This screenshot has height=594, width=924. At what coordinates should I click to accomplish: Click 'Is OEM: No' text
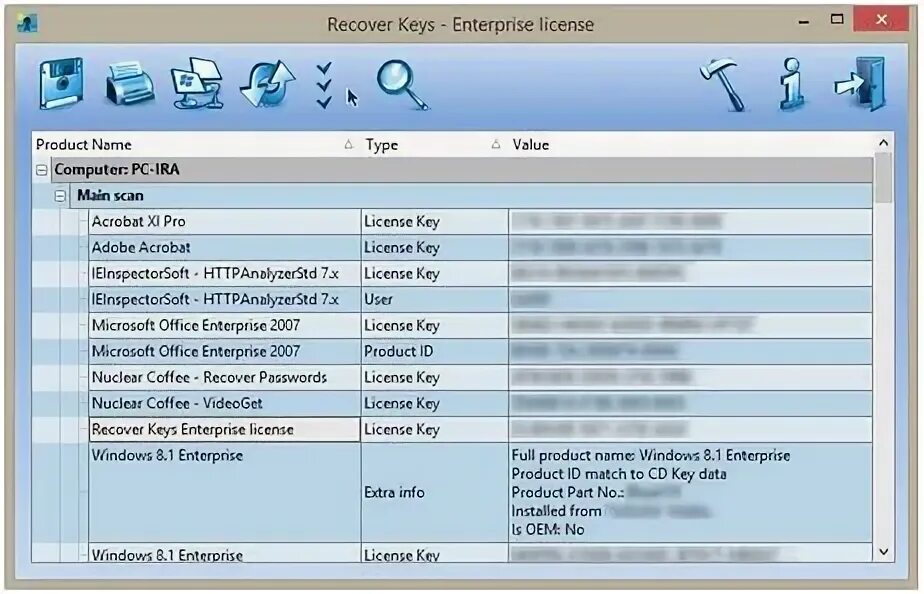point(548,530)
